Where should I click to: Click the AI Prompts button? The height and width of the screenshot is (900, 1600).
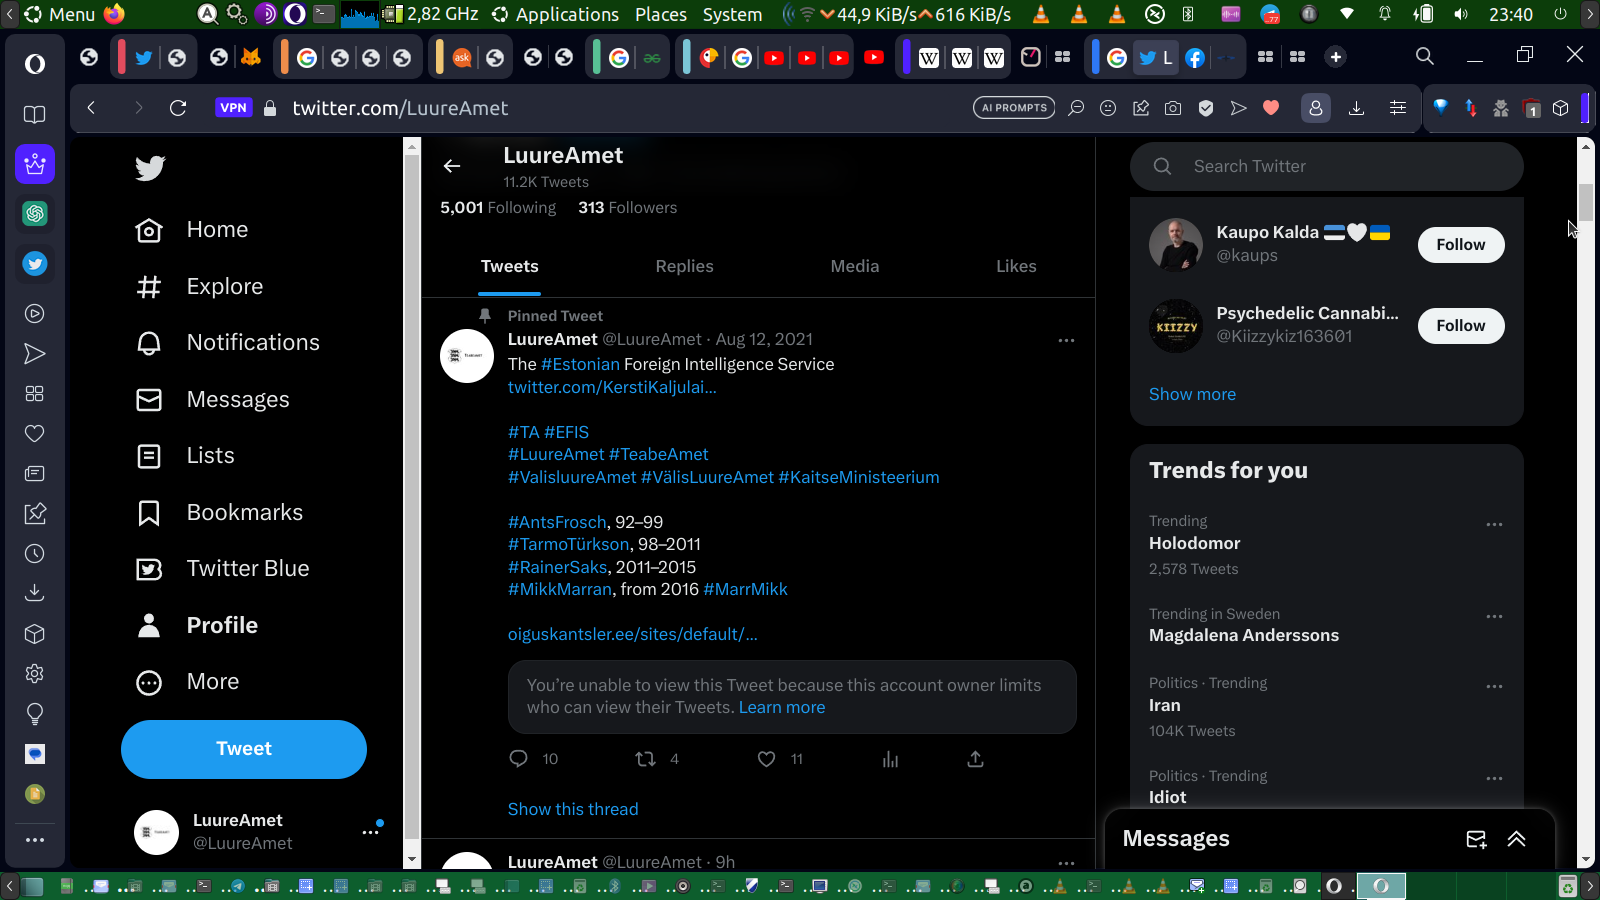1014,108
